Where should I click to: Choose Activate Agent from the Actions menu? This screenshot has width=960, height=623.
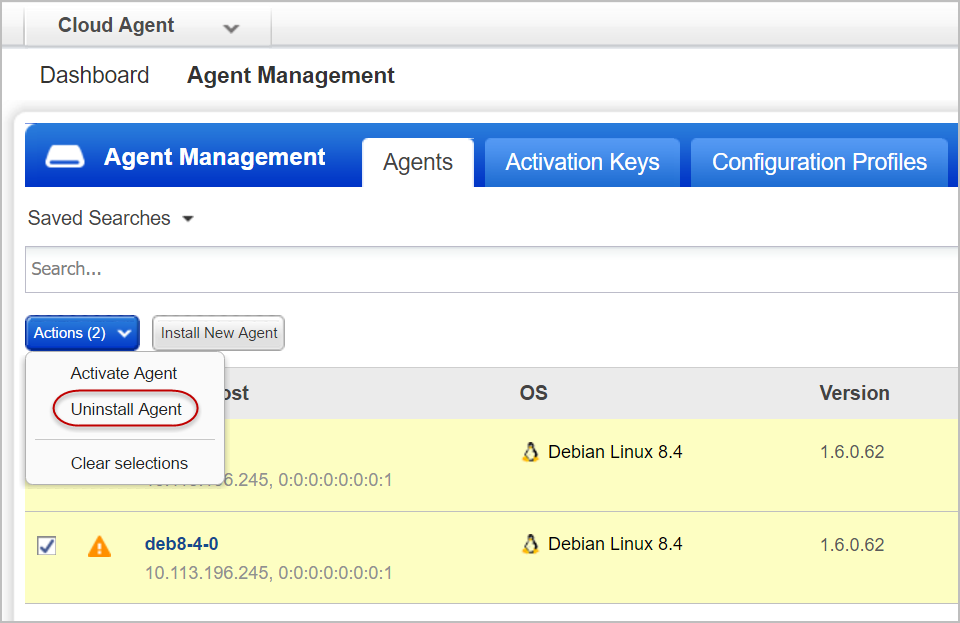click(123, 372)
